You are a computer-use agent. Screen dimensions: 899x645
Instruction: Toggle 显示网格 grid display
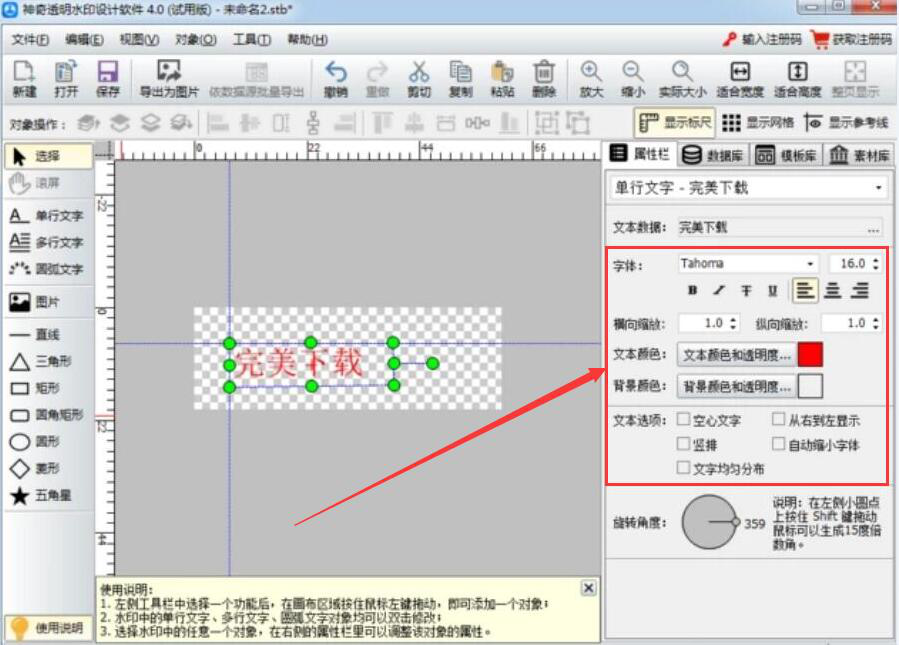pyautogui.click(x=758, y=123)
